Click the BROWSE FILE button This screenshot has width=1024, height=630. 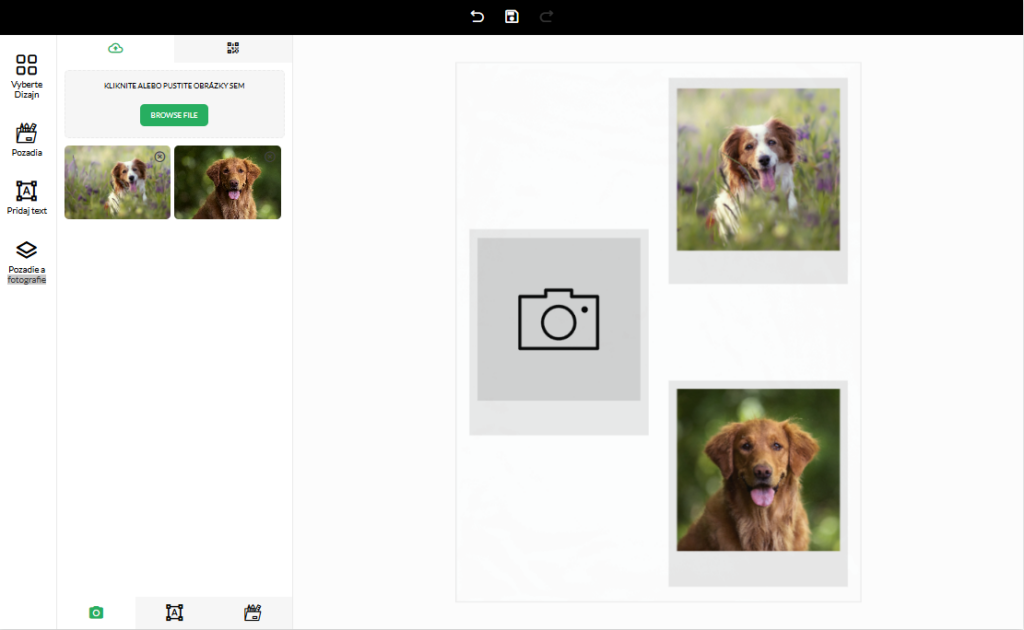(x=174, y=115)
